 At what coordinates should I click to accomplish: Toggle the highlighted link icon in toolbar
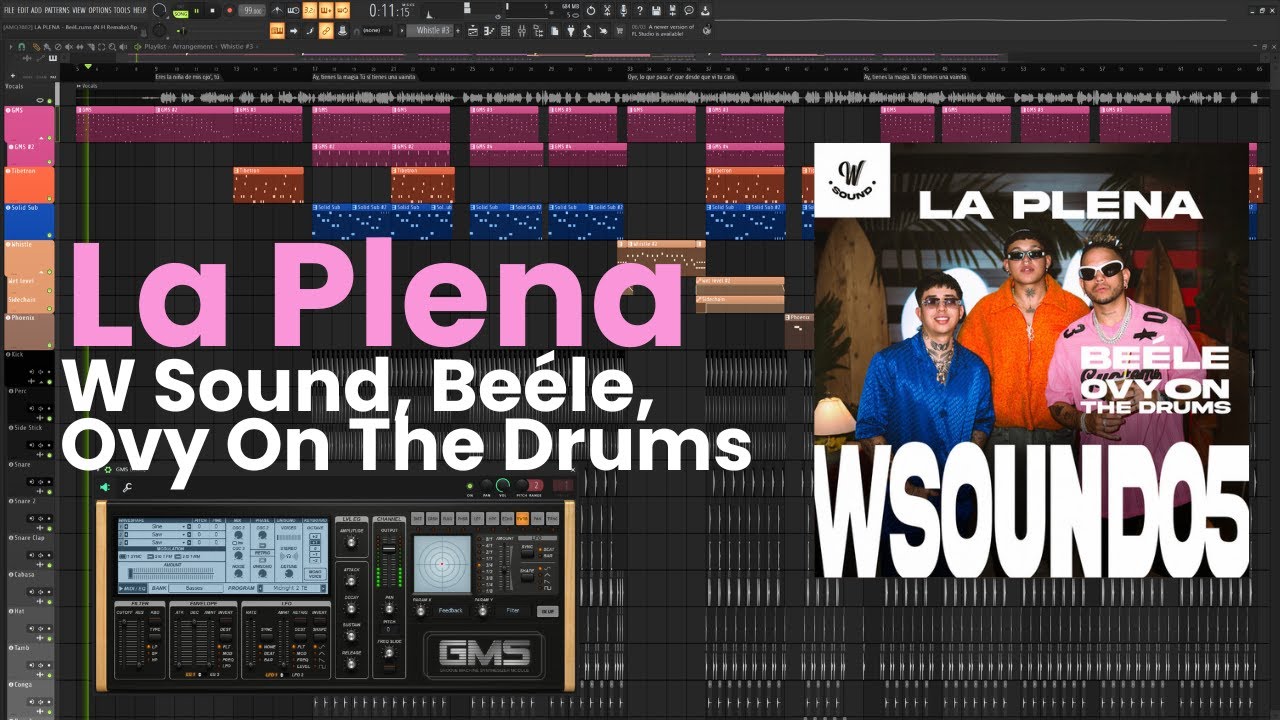pyautogui.click(x=325, y=30)
